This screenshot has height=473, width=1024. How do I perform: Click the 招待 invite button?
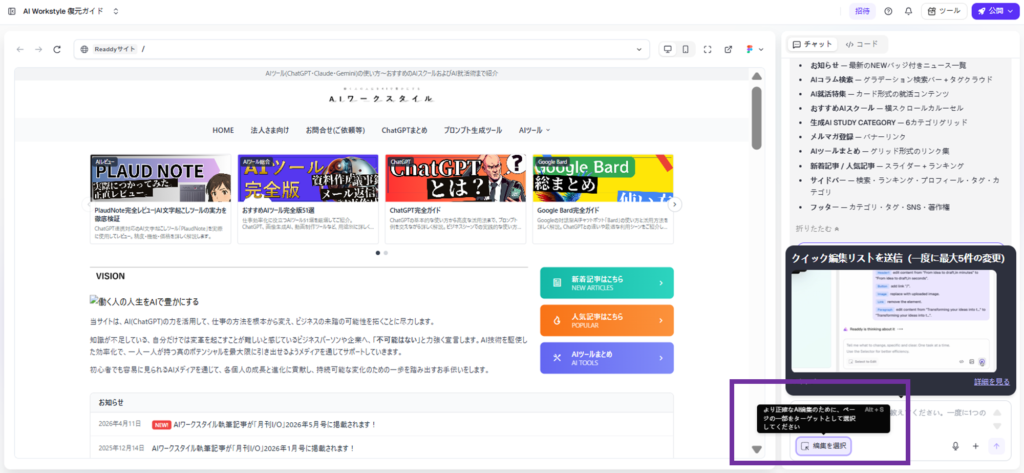click(x=862, y=11)
